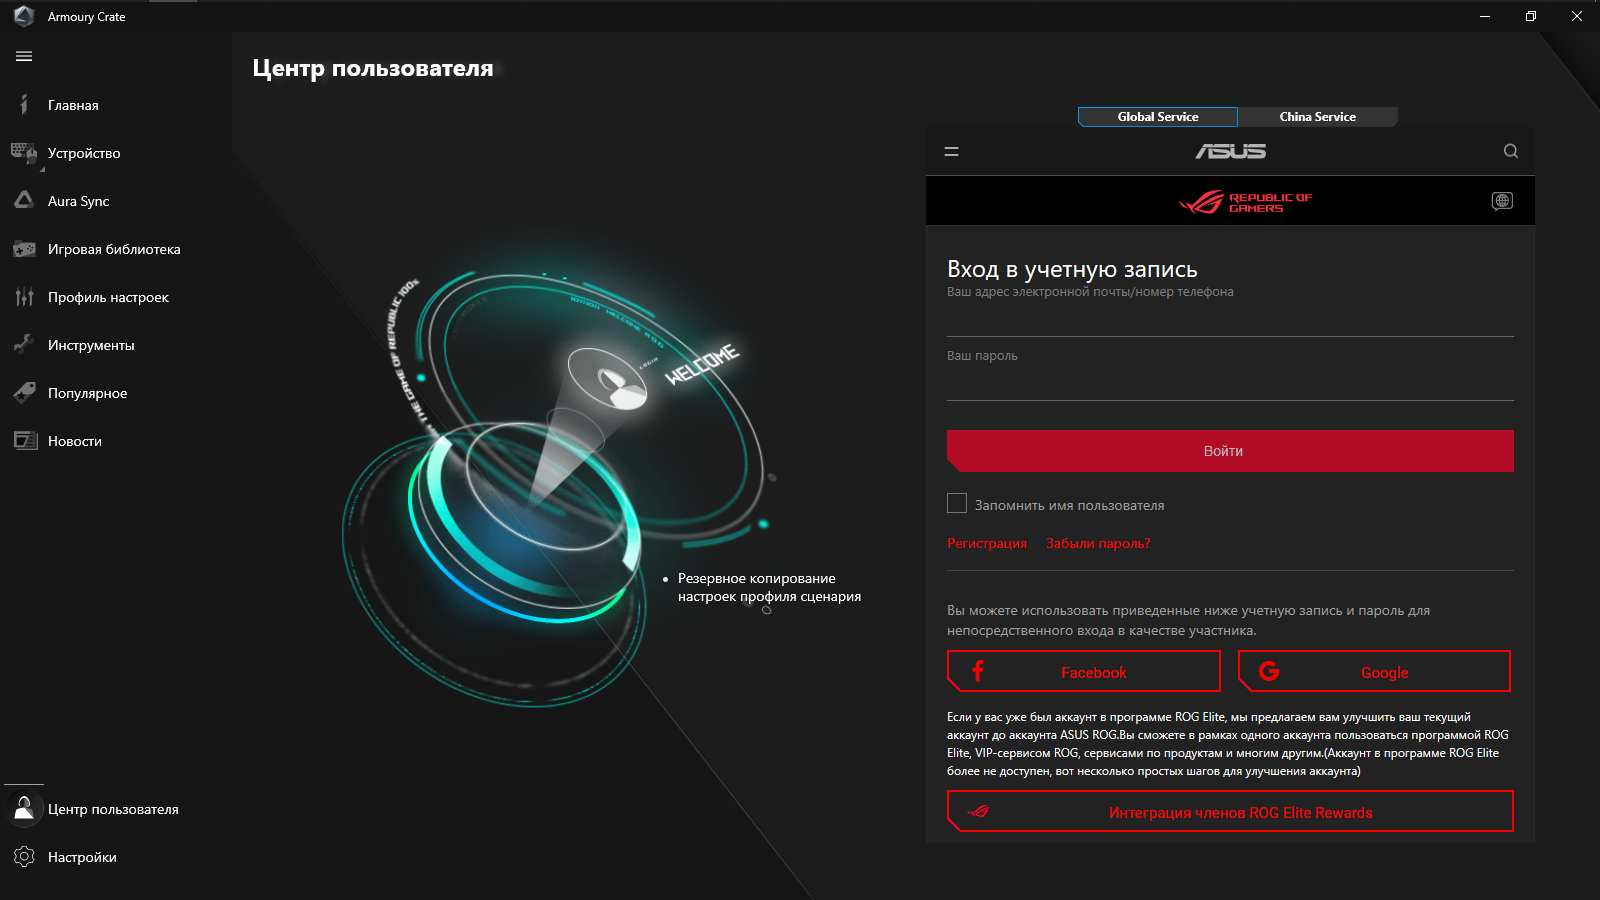The width and height of the screenshot is (1600, 900).
Task: Click the ASUS logo in the header
Action: coord(1230,151)
